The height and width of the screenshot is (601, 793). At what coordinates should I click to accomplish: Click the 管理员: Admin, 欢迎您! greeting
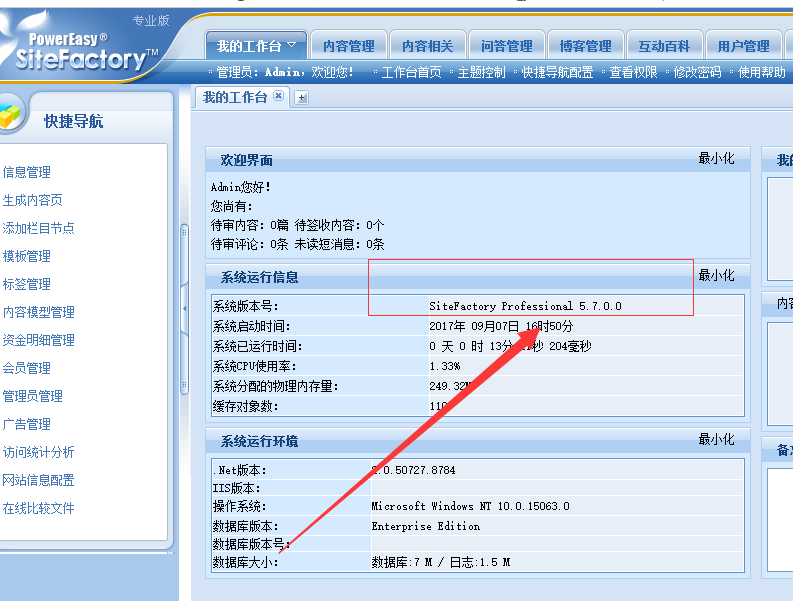click(x=285, y=72)
